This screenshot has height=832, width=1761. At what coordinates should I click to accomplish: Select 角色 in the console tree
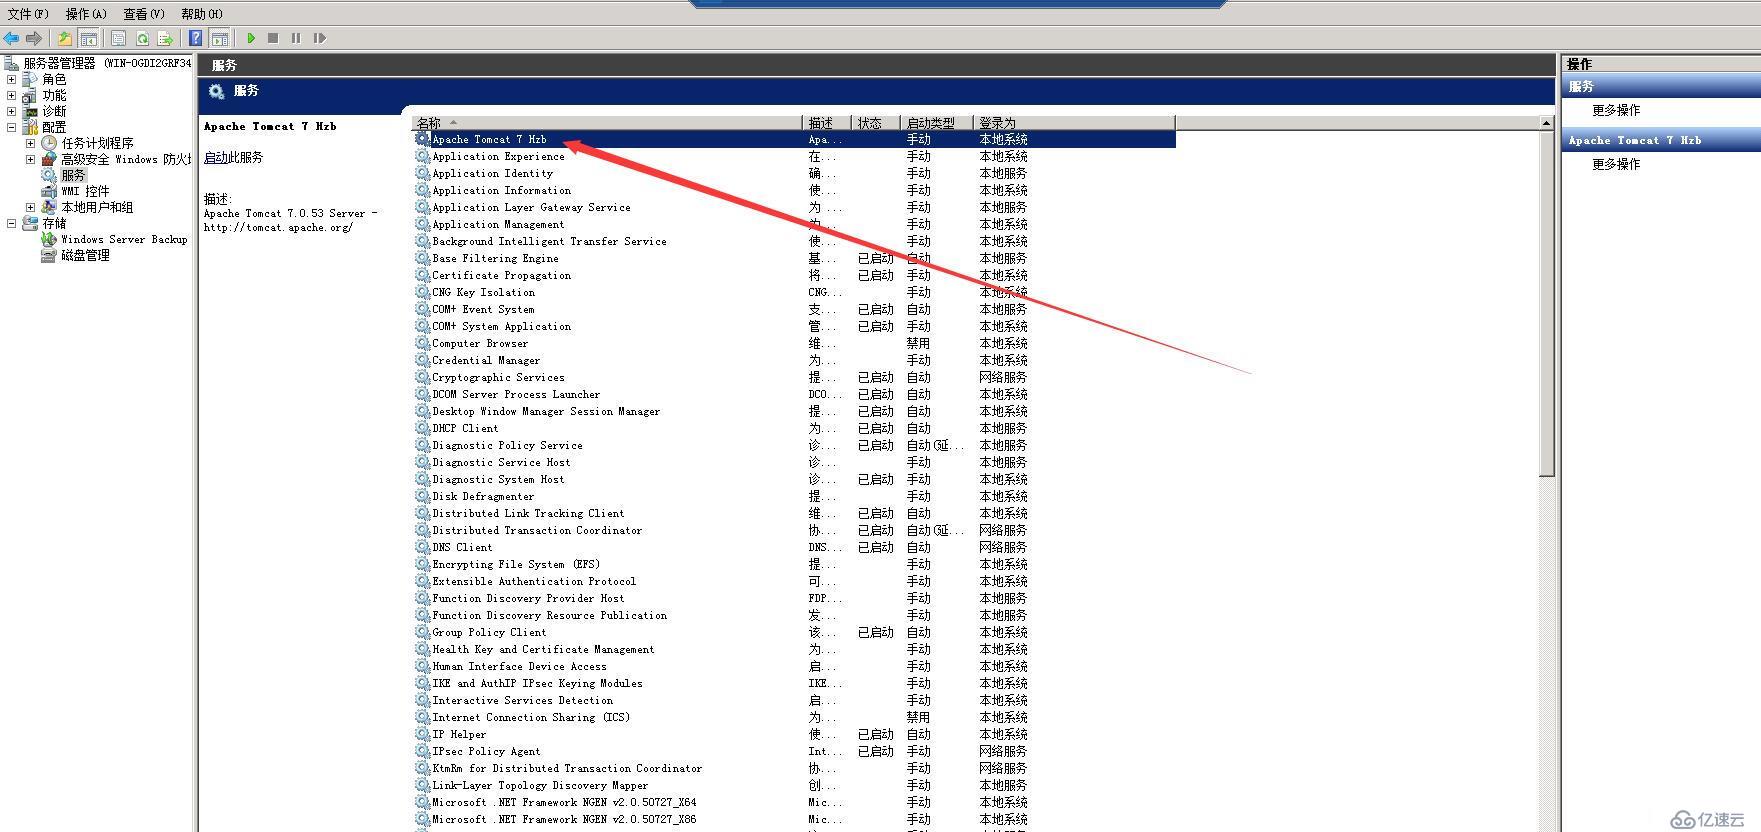[54, 79]
